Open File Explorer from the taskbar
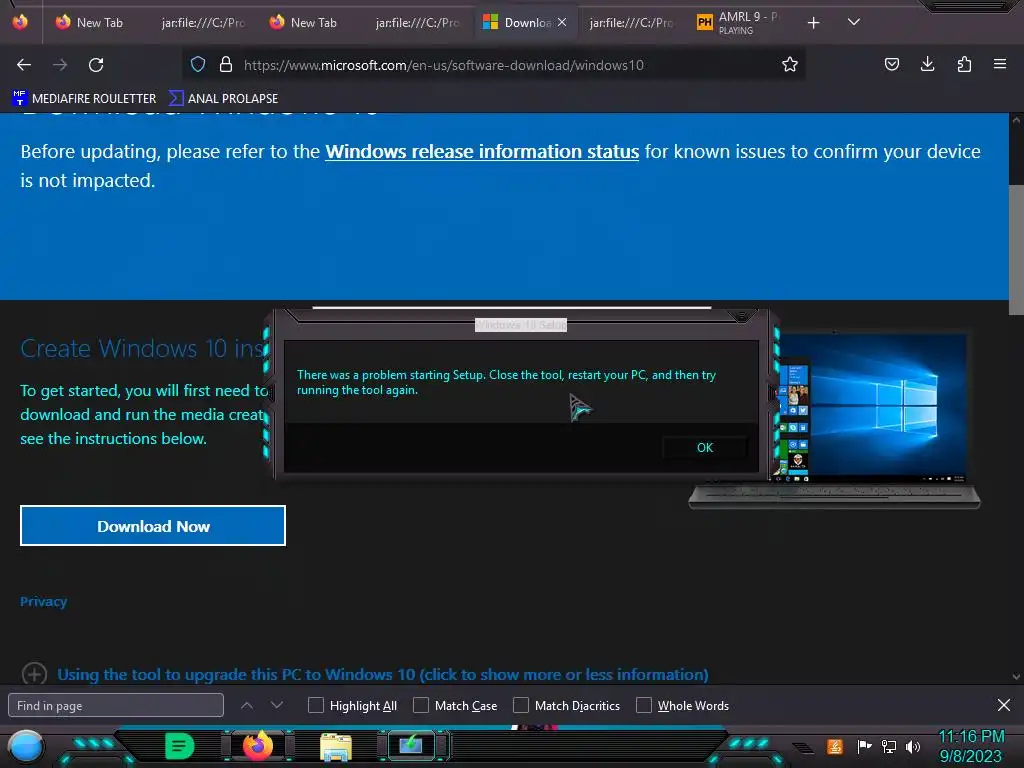Image resolution: width=1024 pixels, height=768 pixels. pyautogui.click(x=336, y=746)
